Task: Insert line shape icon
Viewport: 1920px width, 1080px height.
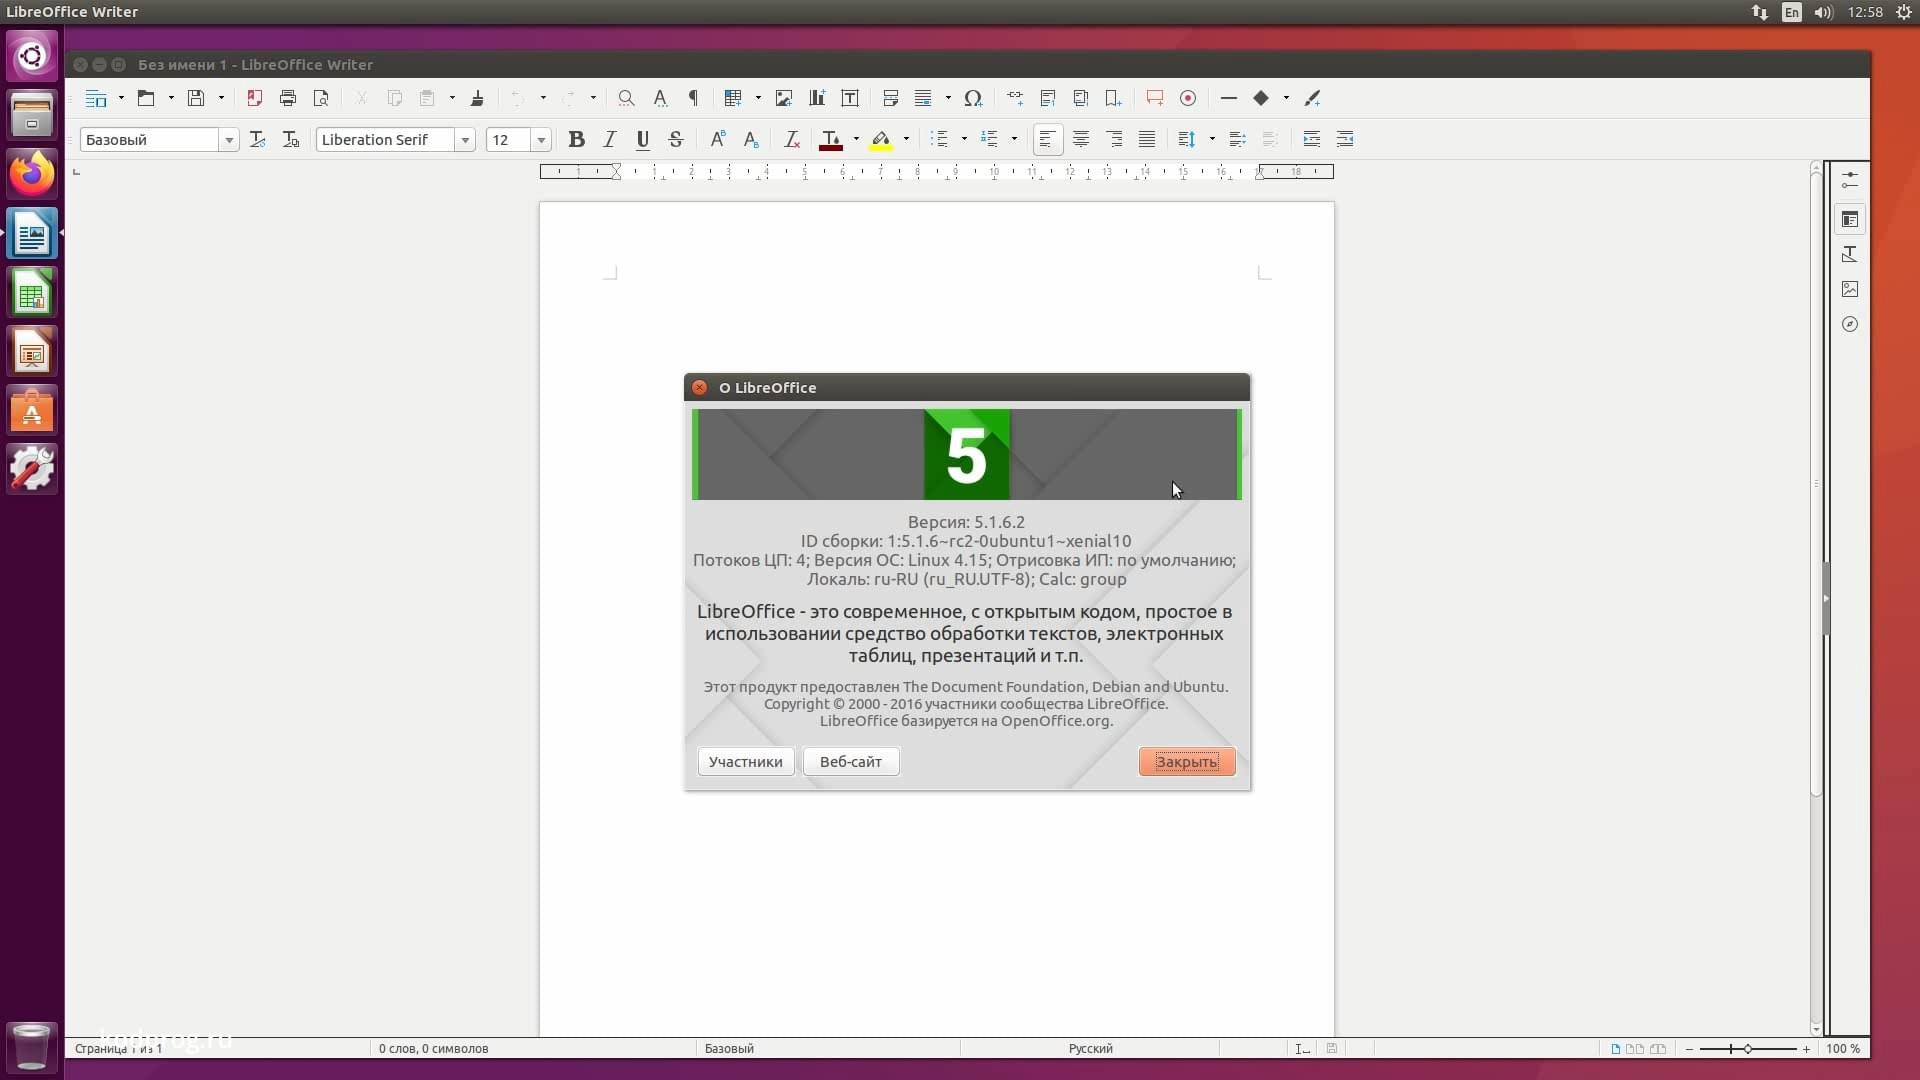Action: 1229,98
